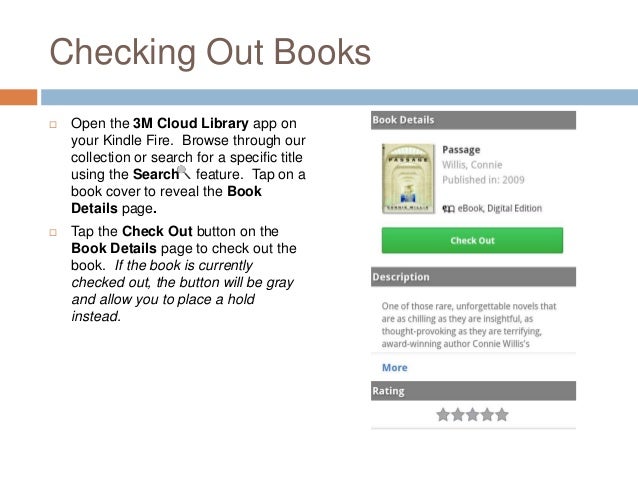Click the orange accent block
Image resolution: width=638 pixels, height=479 pixels.
click(18, 97)
